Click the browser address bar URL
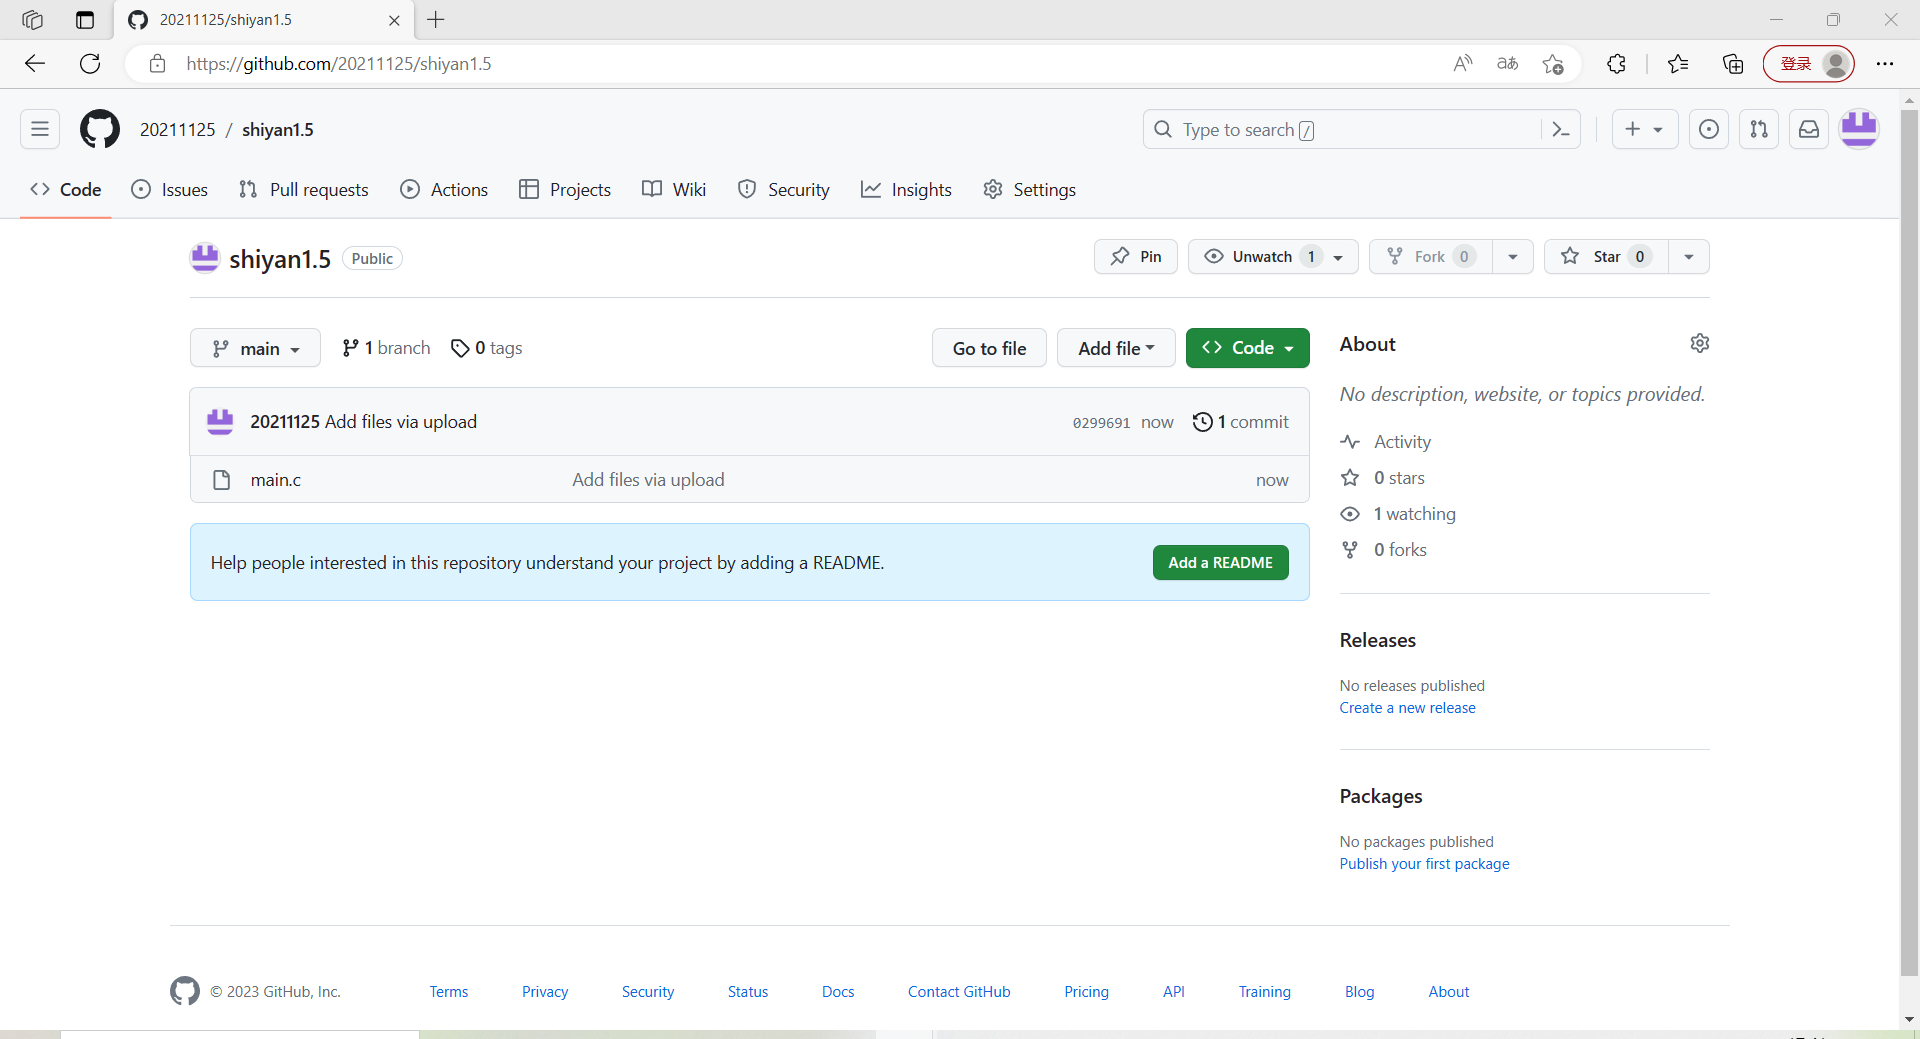The width and height of the screenshot is (1920, 1039). pos(339,64)
